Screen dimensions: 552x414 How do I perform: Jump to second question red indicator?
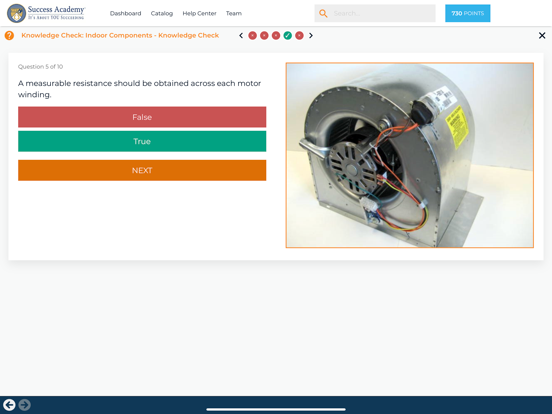pos(264,36)
